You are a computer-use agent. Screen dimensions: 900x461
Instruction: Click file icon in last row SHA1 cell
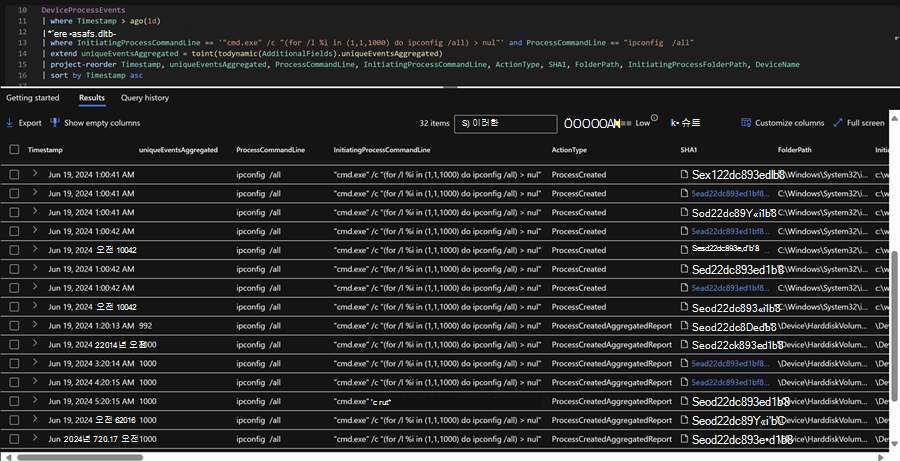pos(684,439)
